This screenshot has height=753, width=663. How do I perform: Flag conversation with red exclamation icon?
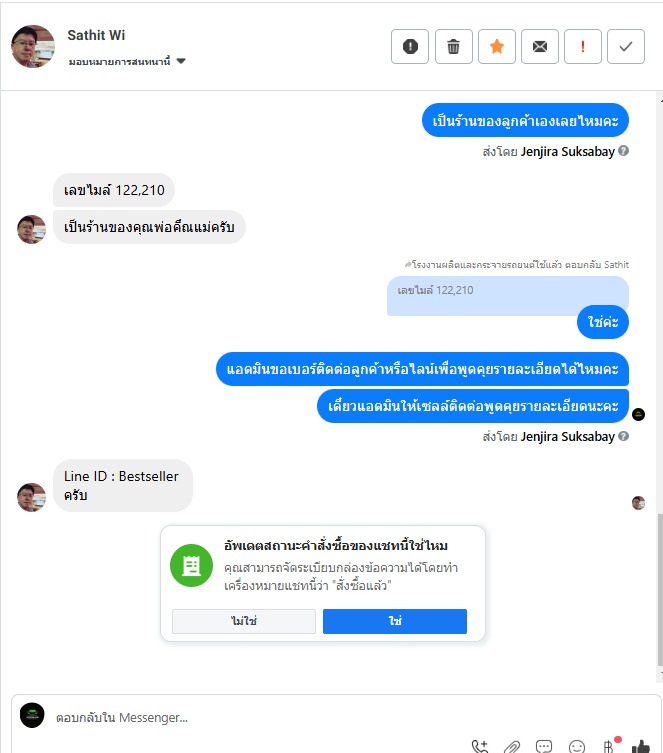click(582, 47)
